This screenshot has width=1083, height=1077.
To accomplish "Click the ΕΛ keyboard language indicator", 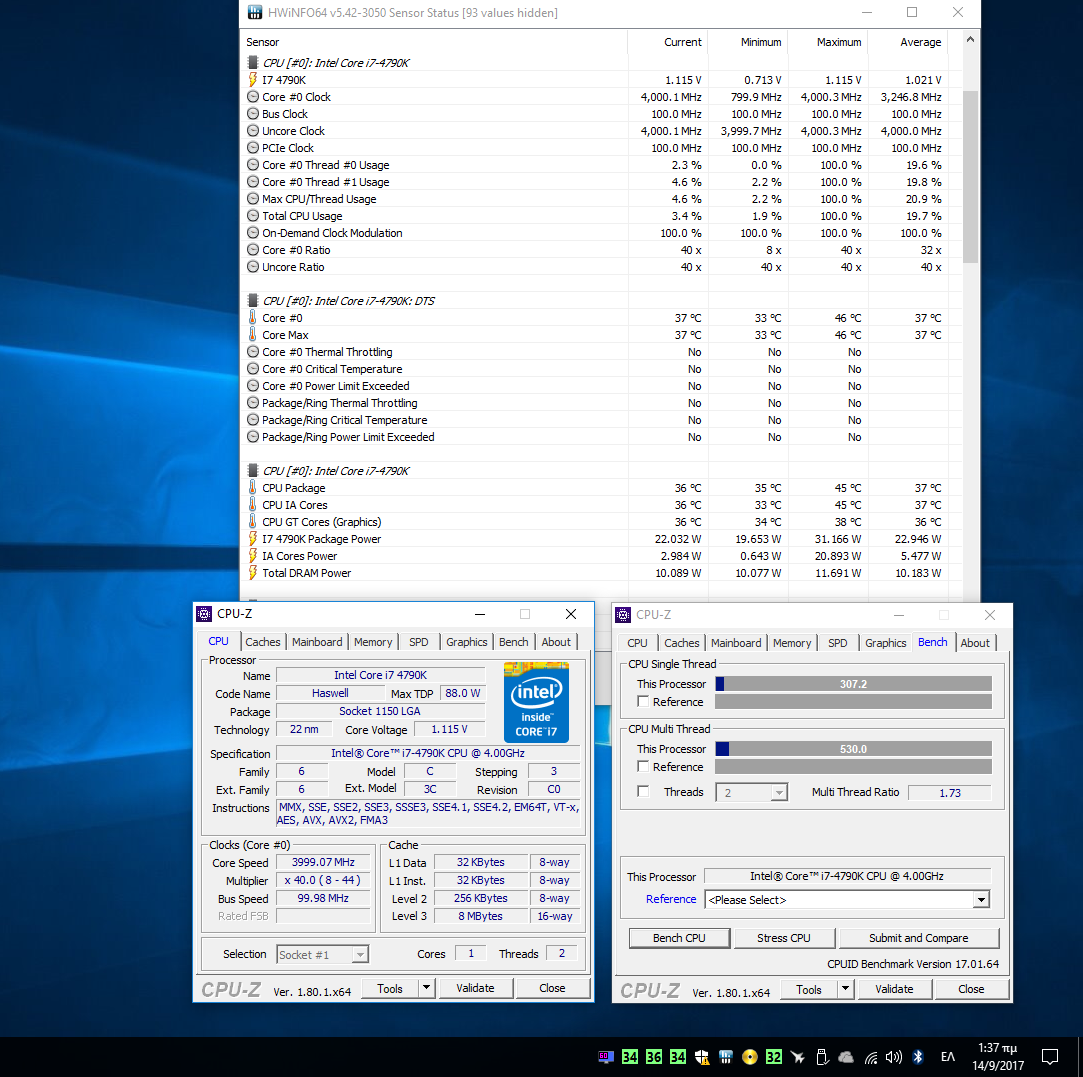I will tap(948, 1056).
